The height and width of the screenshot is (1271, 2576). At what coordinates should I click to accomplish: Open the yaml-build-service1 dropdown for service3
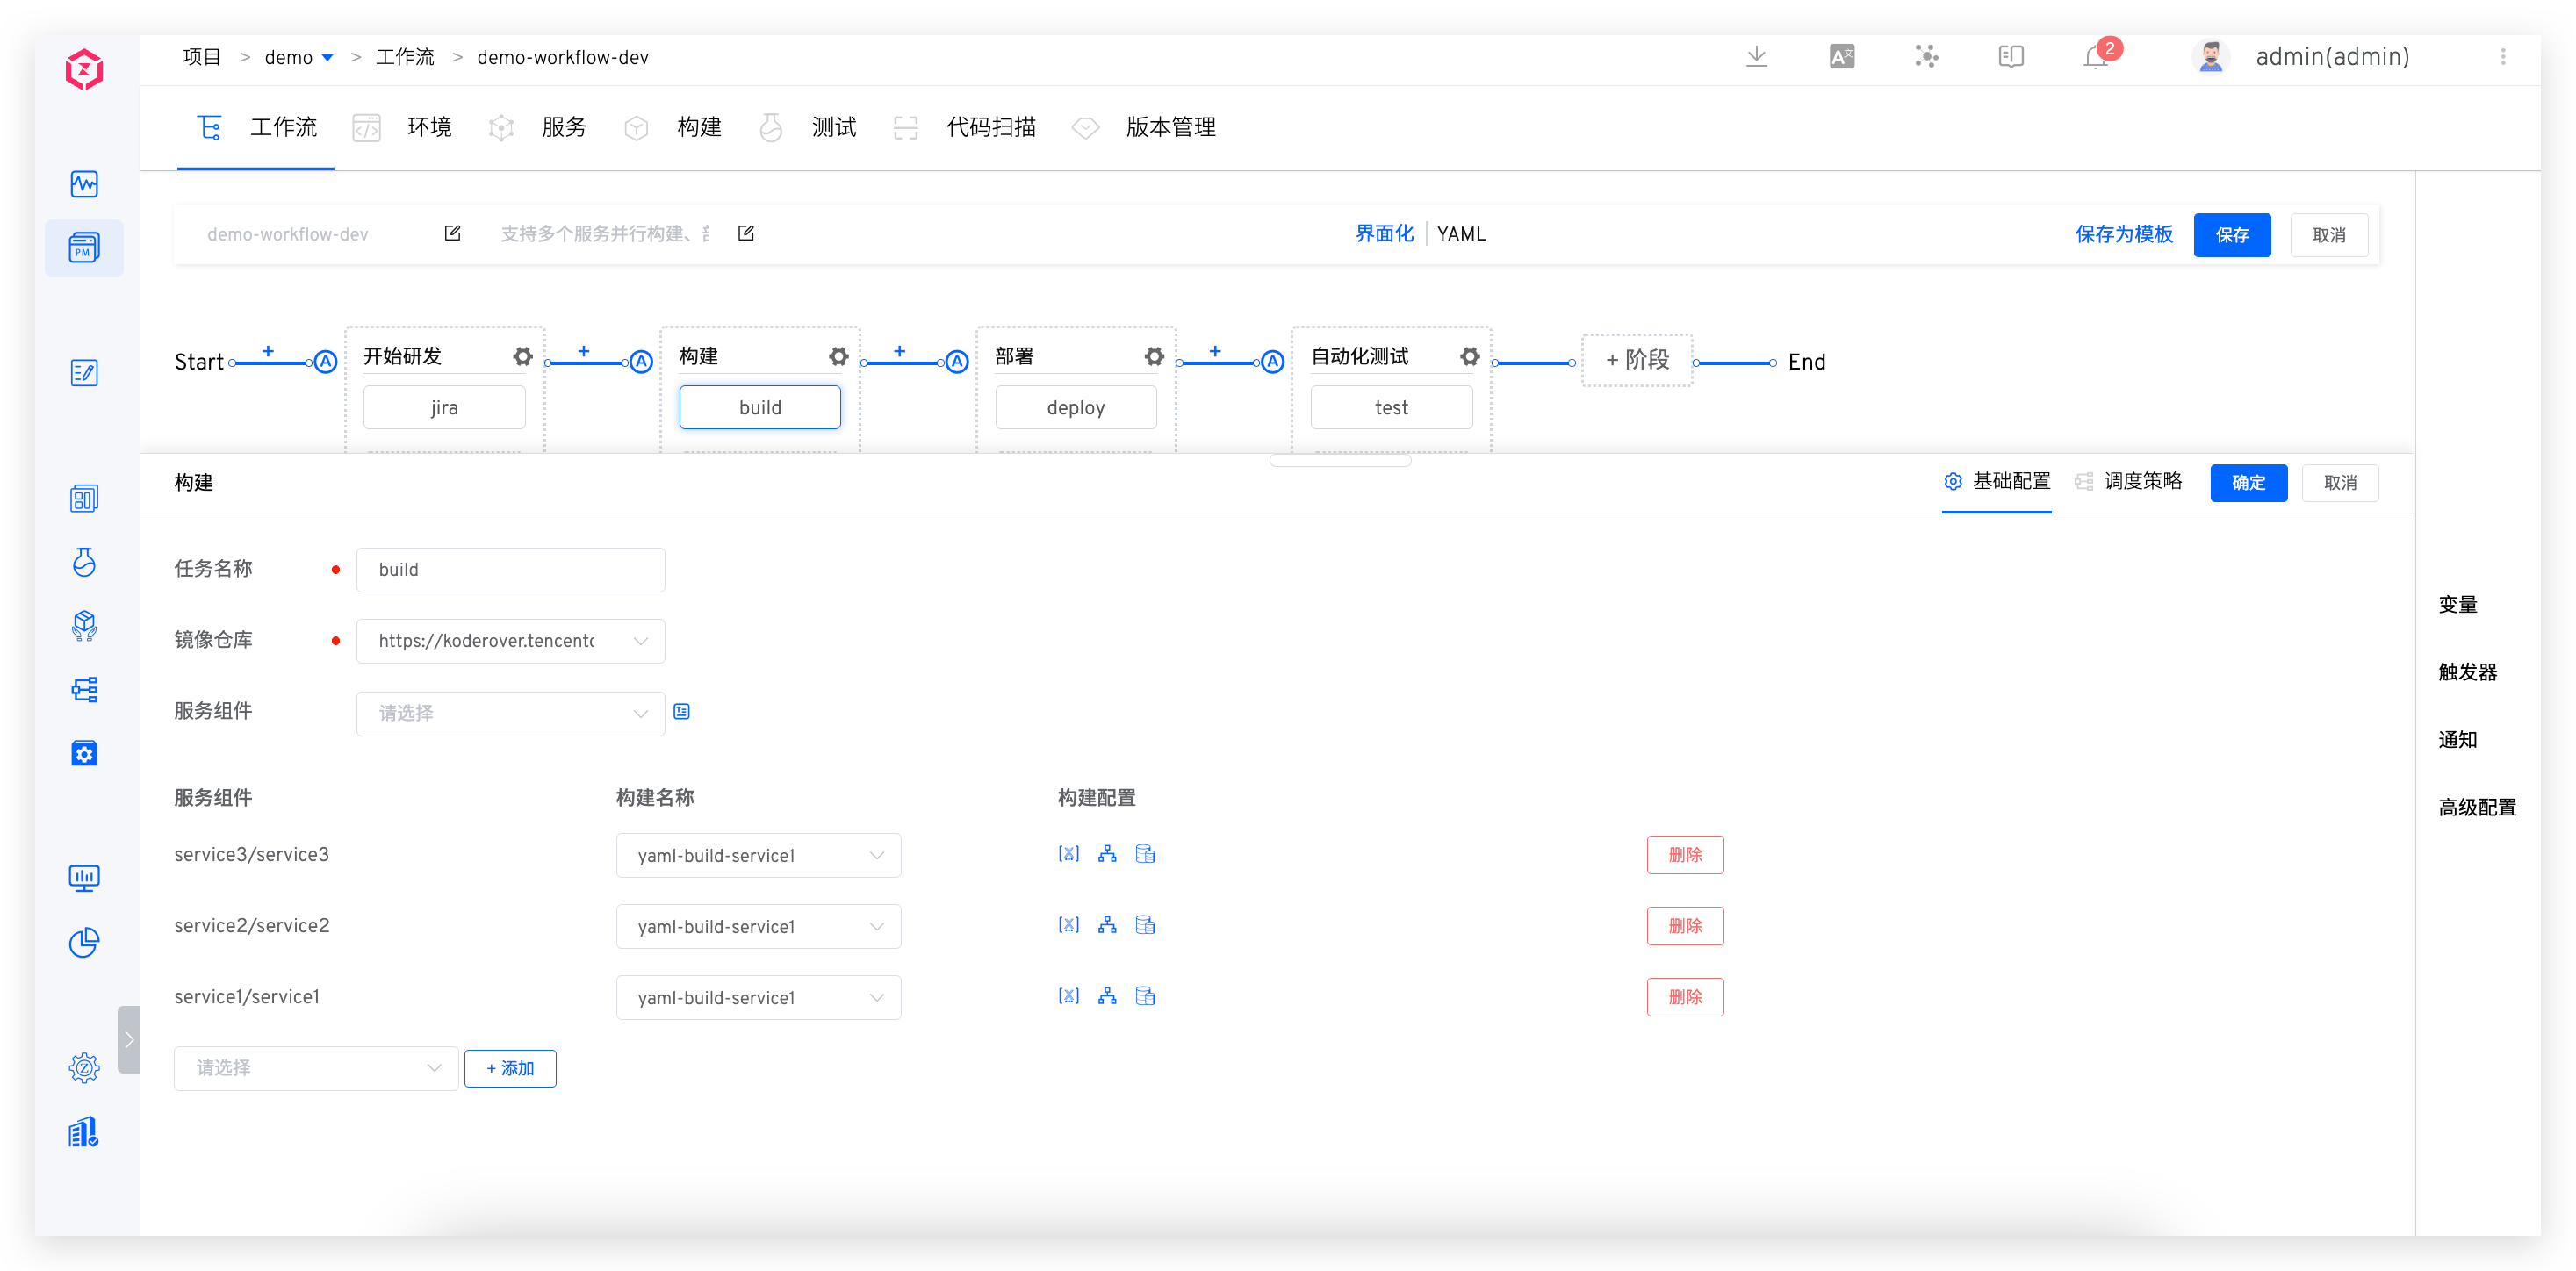(759, 855)
